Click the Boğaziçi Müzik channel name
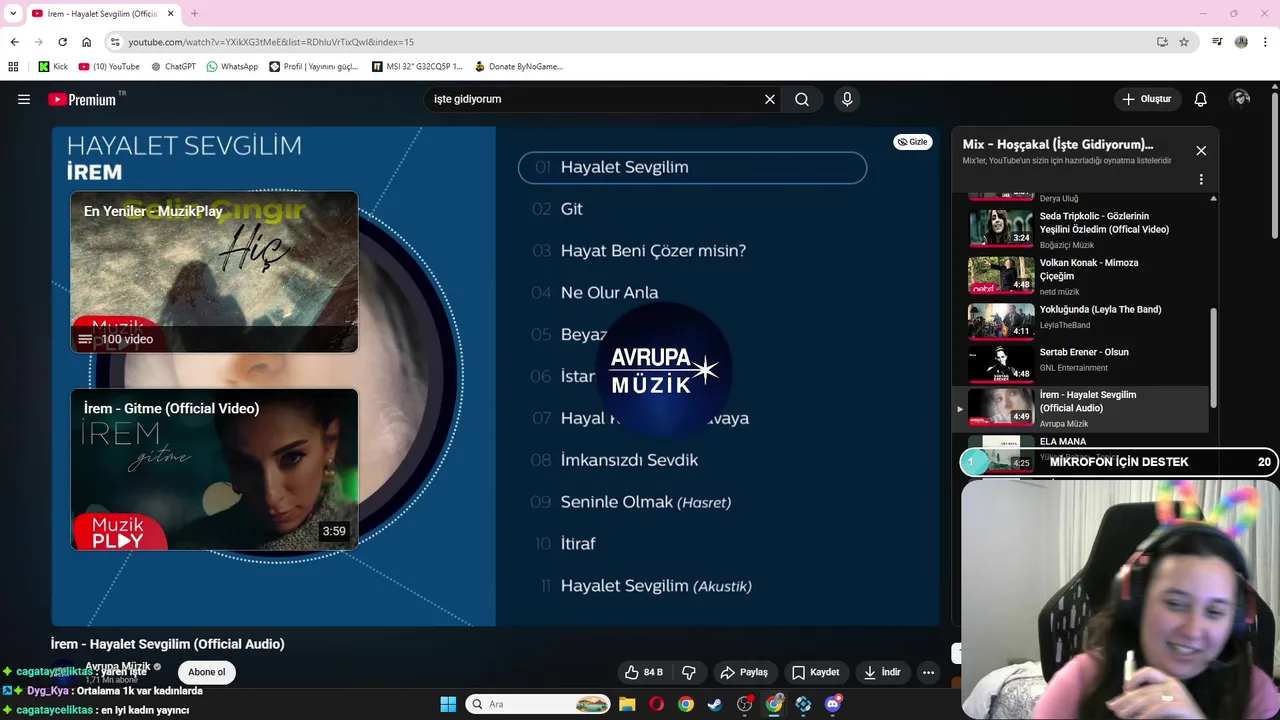The image size is (1280, 720). [1067, 245]
